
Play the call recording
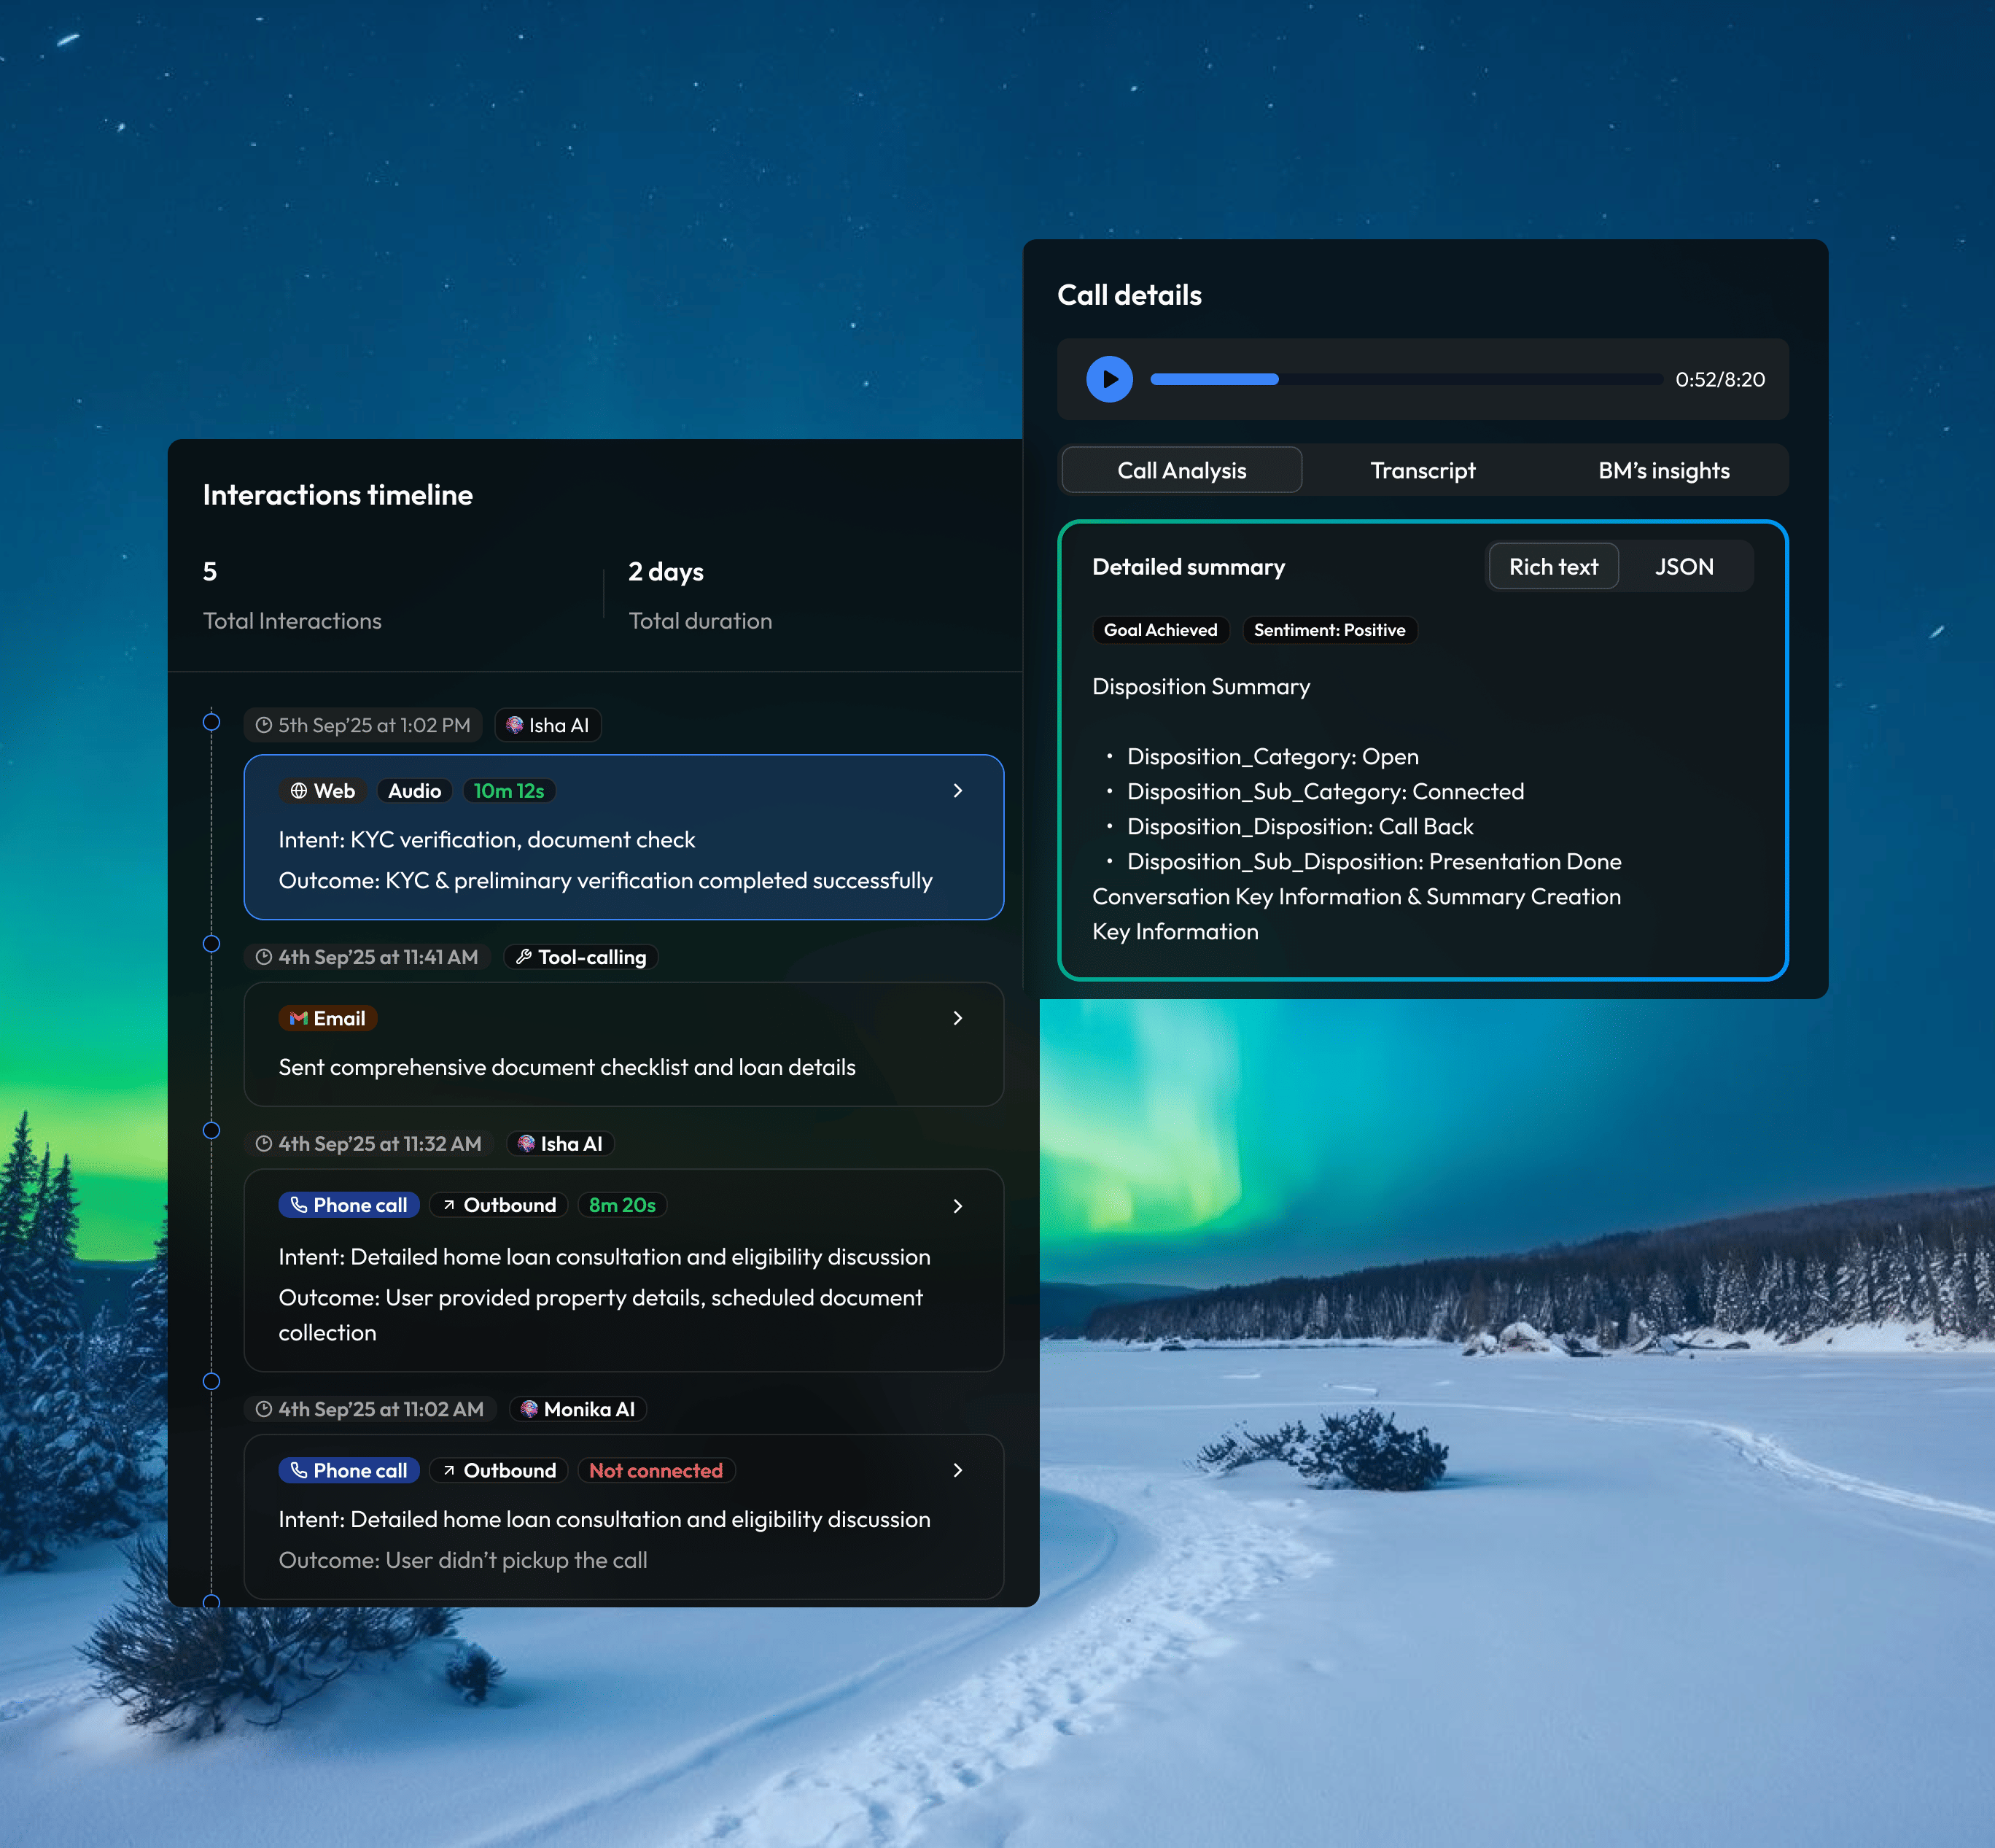pos(1109,379)
